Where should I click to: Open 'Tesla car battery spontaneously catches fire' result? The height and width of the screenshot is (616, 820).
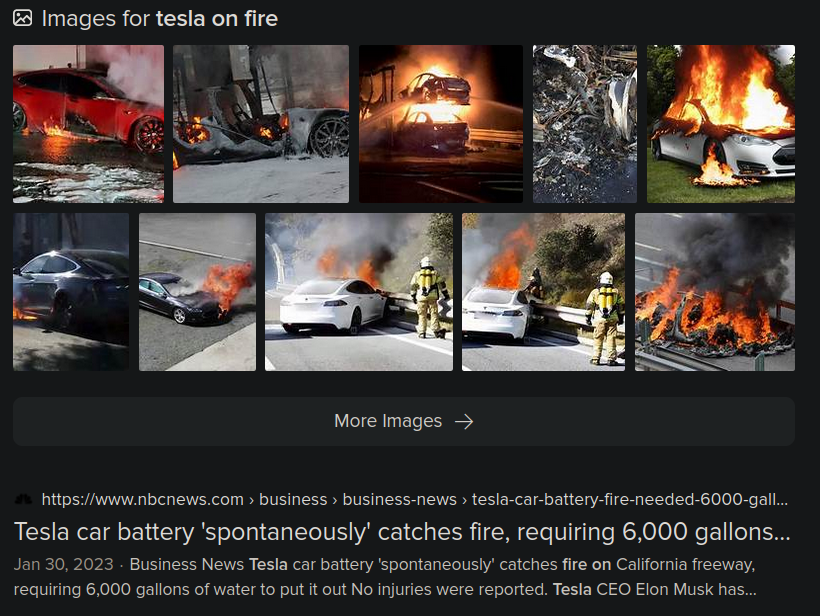click(x=402, y=532)
